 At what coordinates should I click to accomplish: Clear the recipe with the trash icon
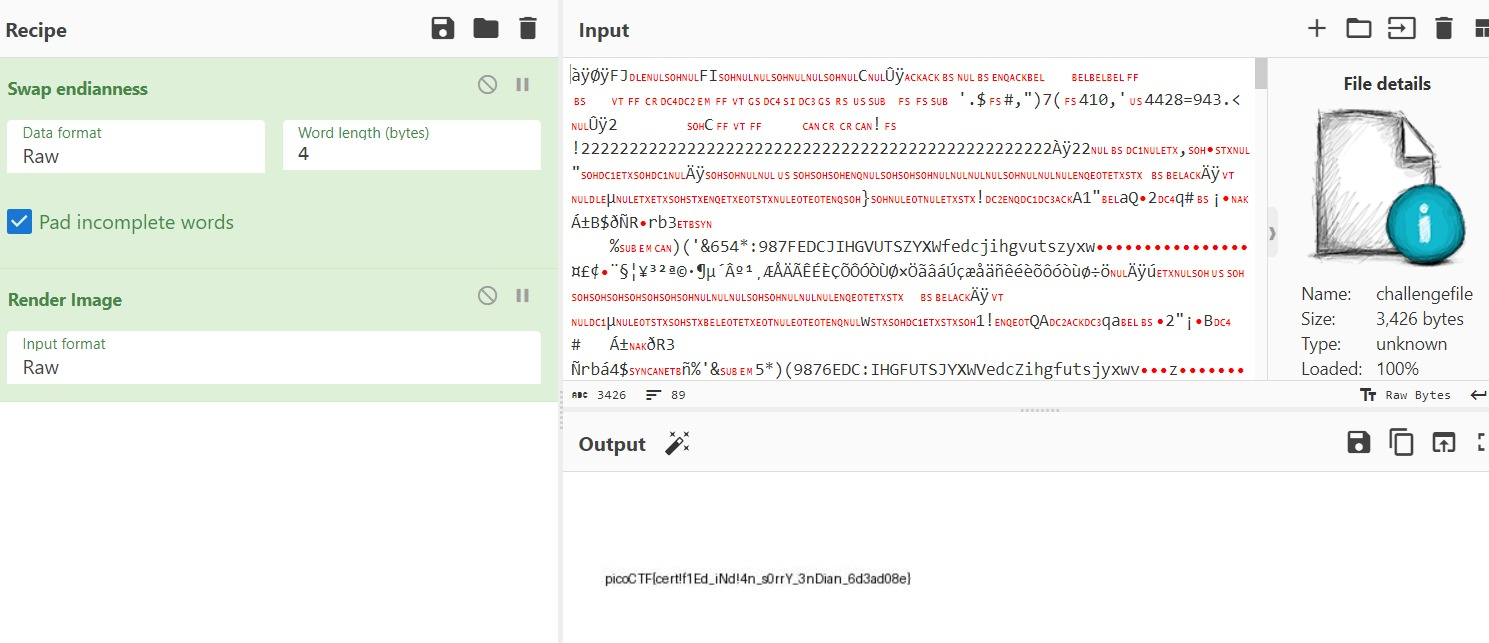click(528, 29)
